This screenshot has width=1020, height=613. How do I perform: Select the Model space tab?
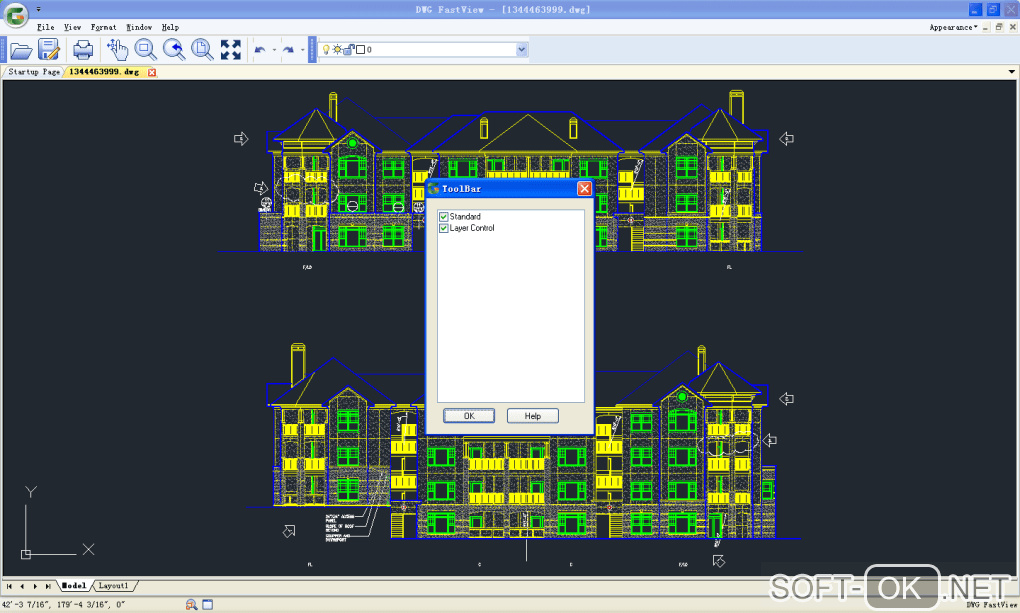(74, 586)
